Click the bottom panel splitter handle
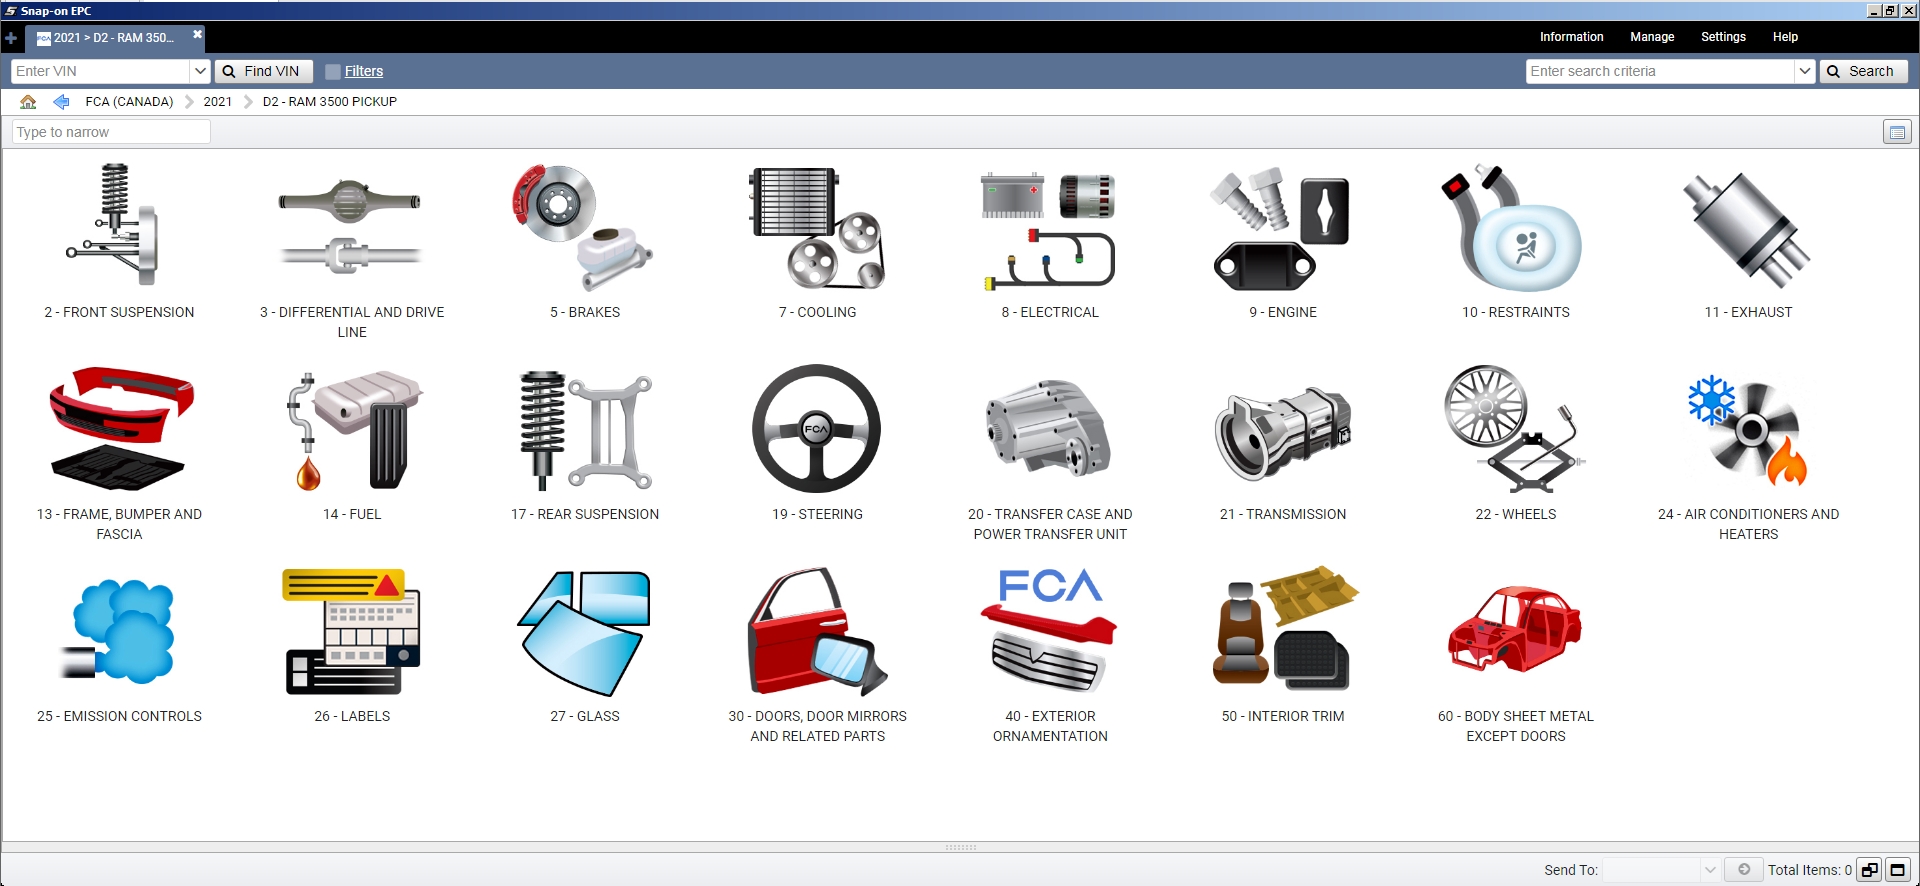The height and width of the screenshot is (886, 1920). (x=960, y=847)
